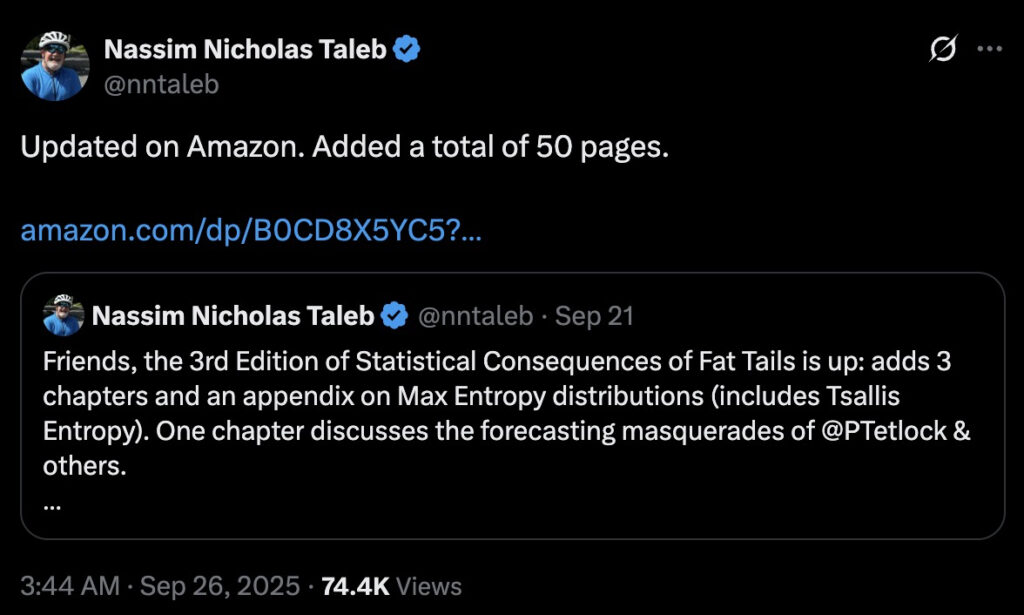Click the quoted tweet's profile avatar
This screenshot has height=615, width=1024.
(61, 314)
